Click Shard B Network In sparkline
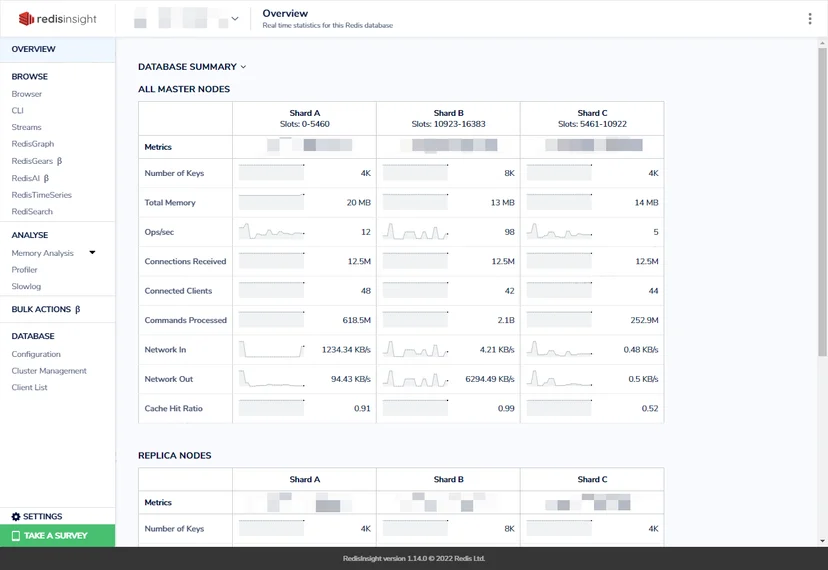Image resolution: width=828 pixels, height=570 pixels. 416,349
